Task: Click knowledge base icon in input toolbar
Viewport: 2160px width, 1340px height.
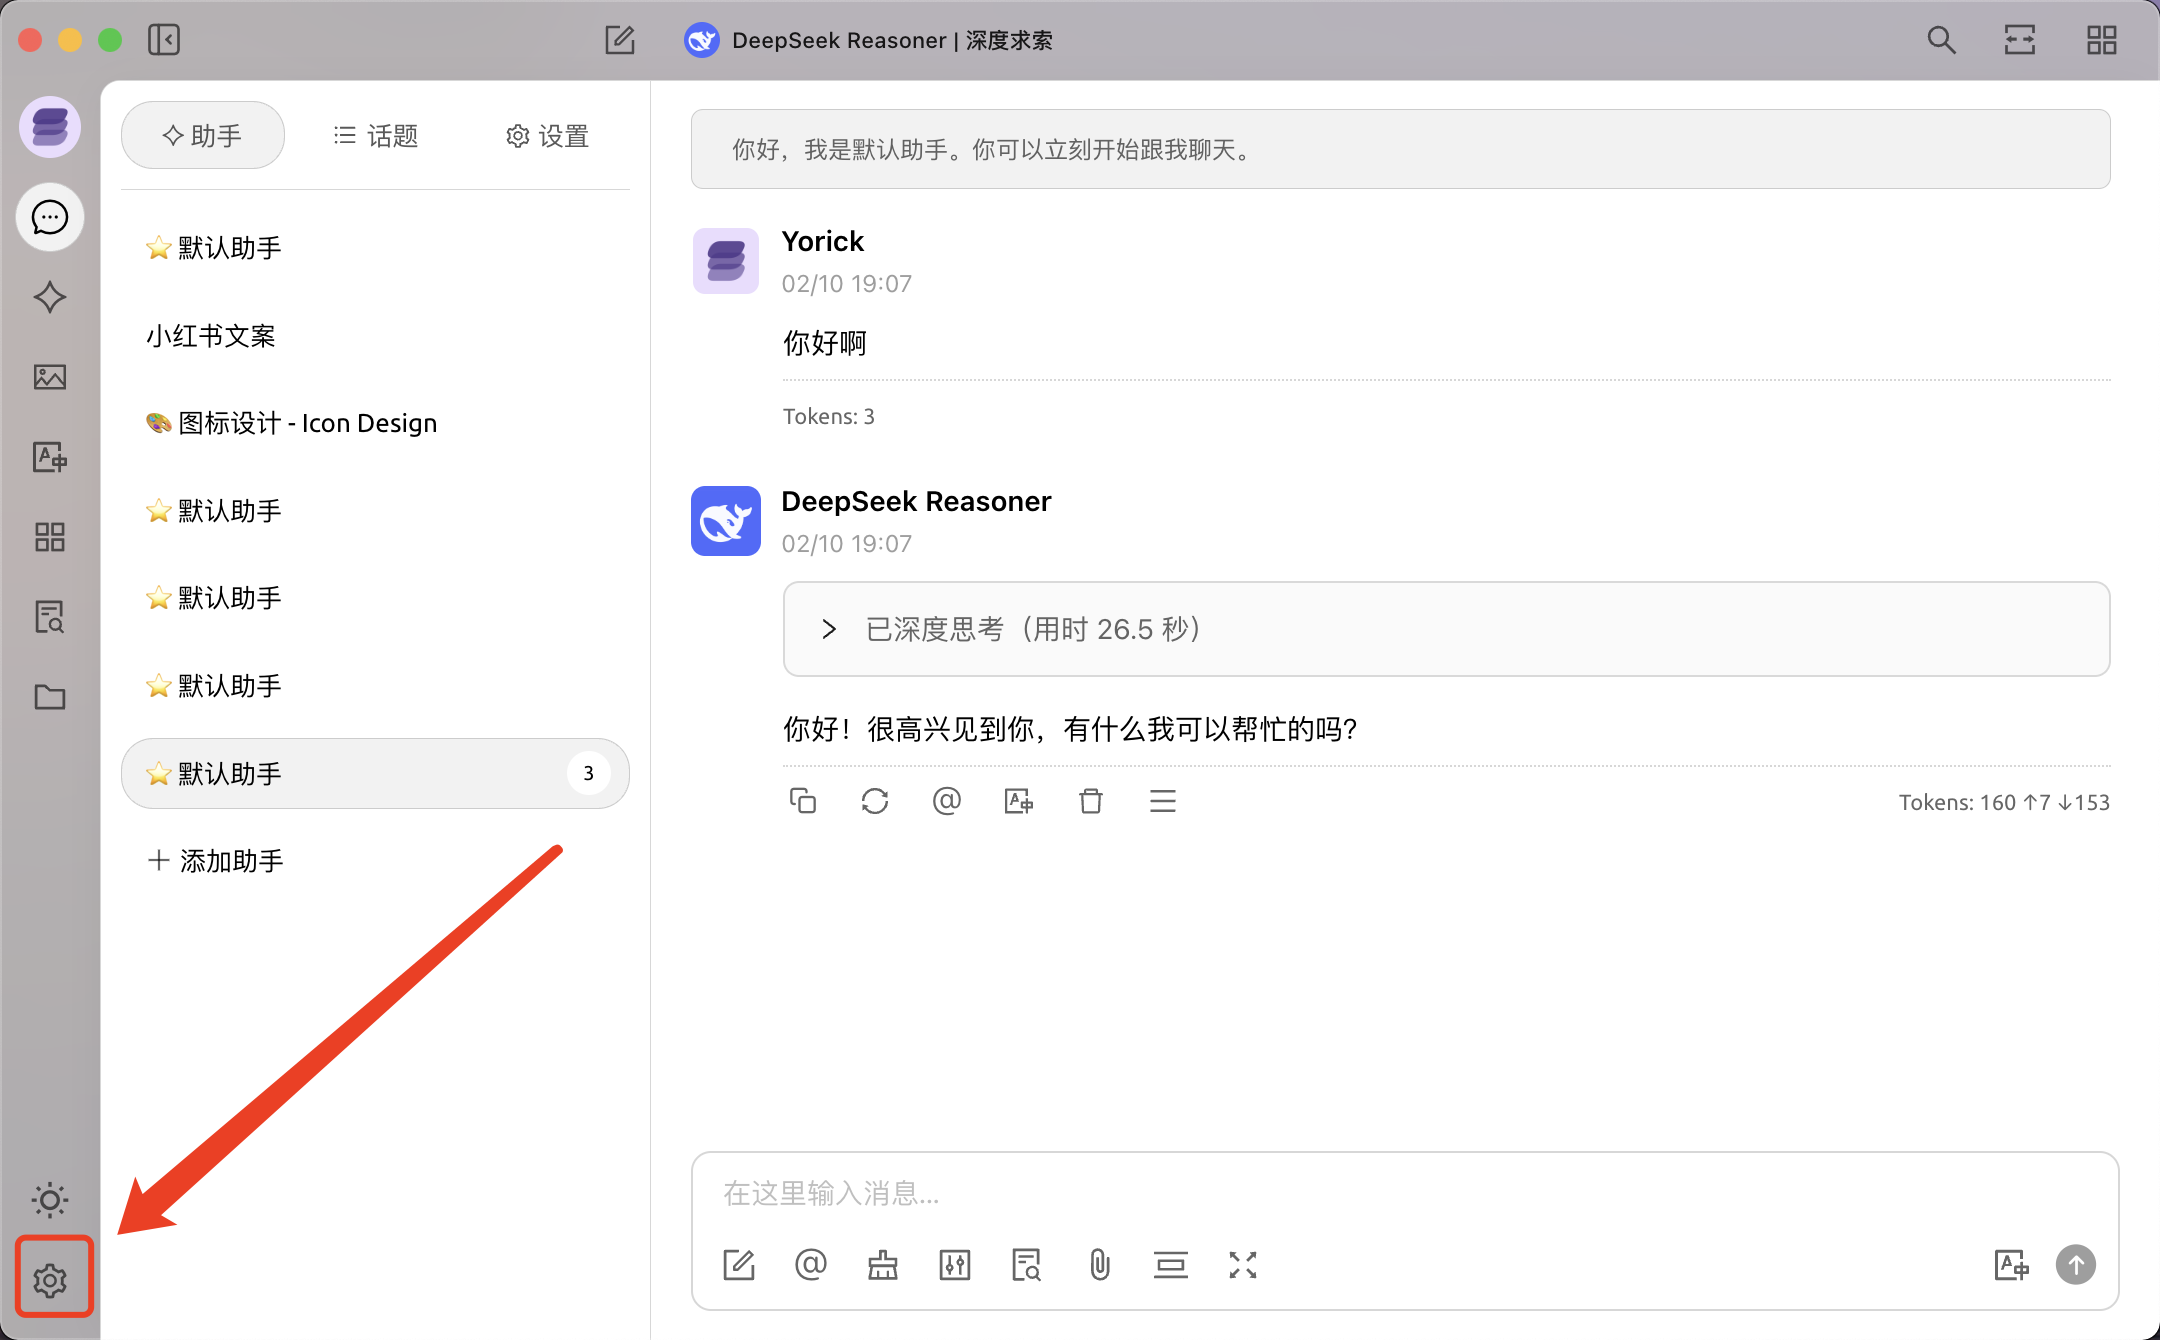Action: click(1027, 1265)
